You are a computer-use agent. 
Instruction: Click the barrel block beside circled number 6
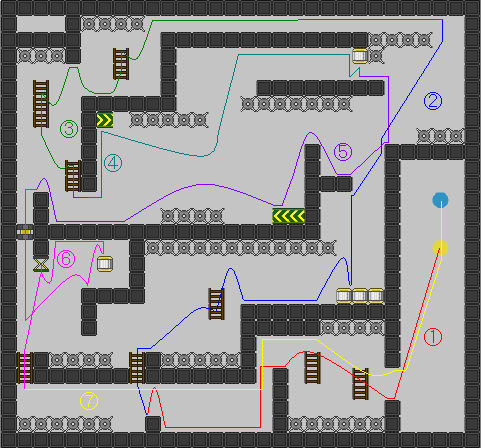tap(105, 264)
